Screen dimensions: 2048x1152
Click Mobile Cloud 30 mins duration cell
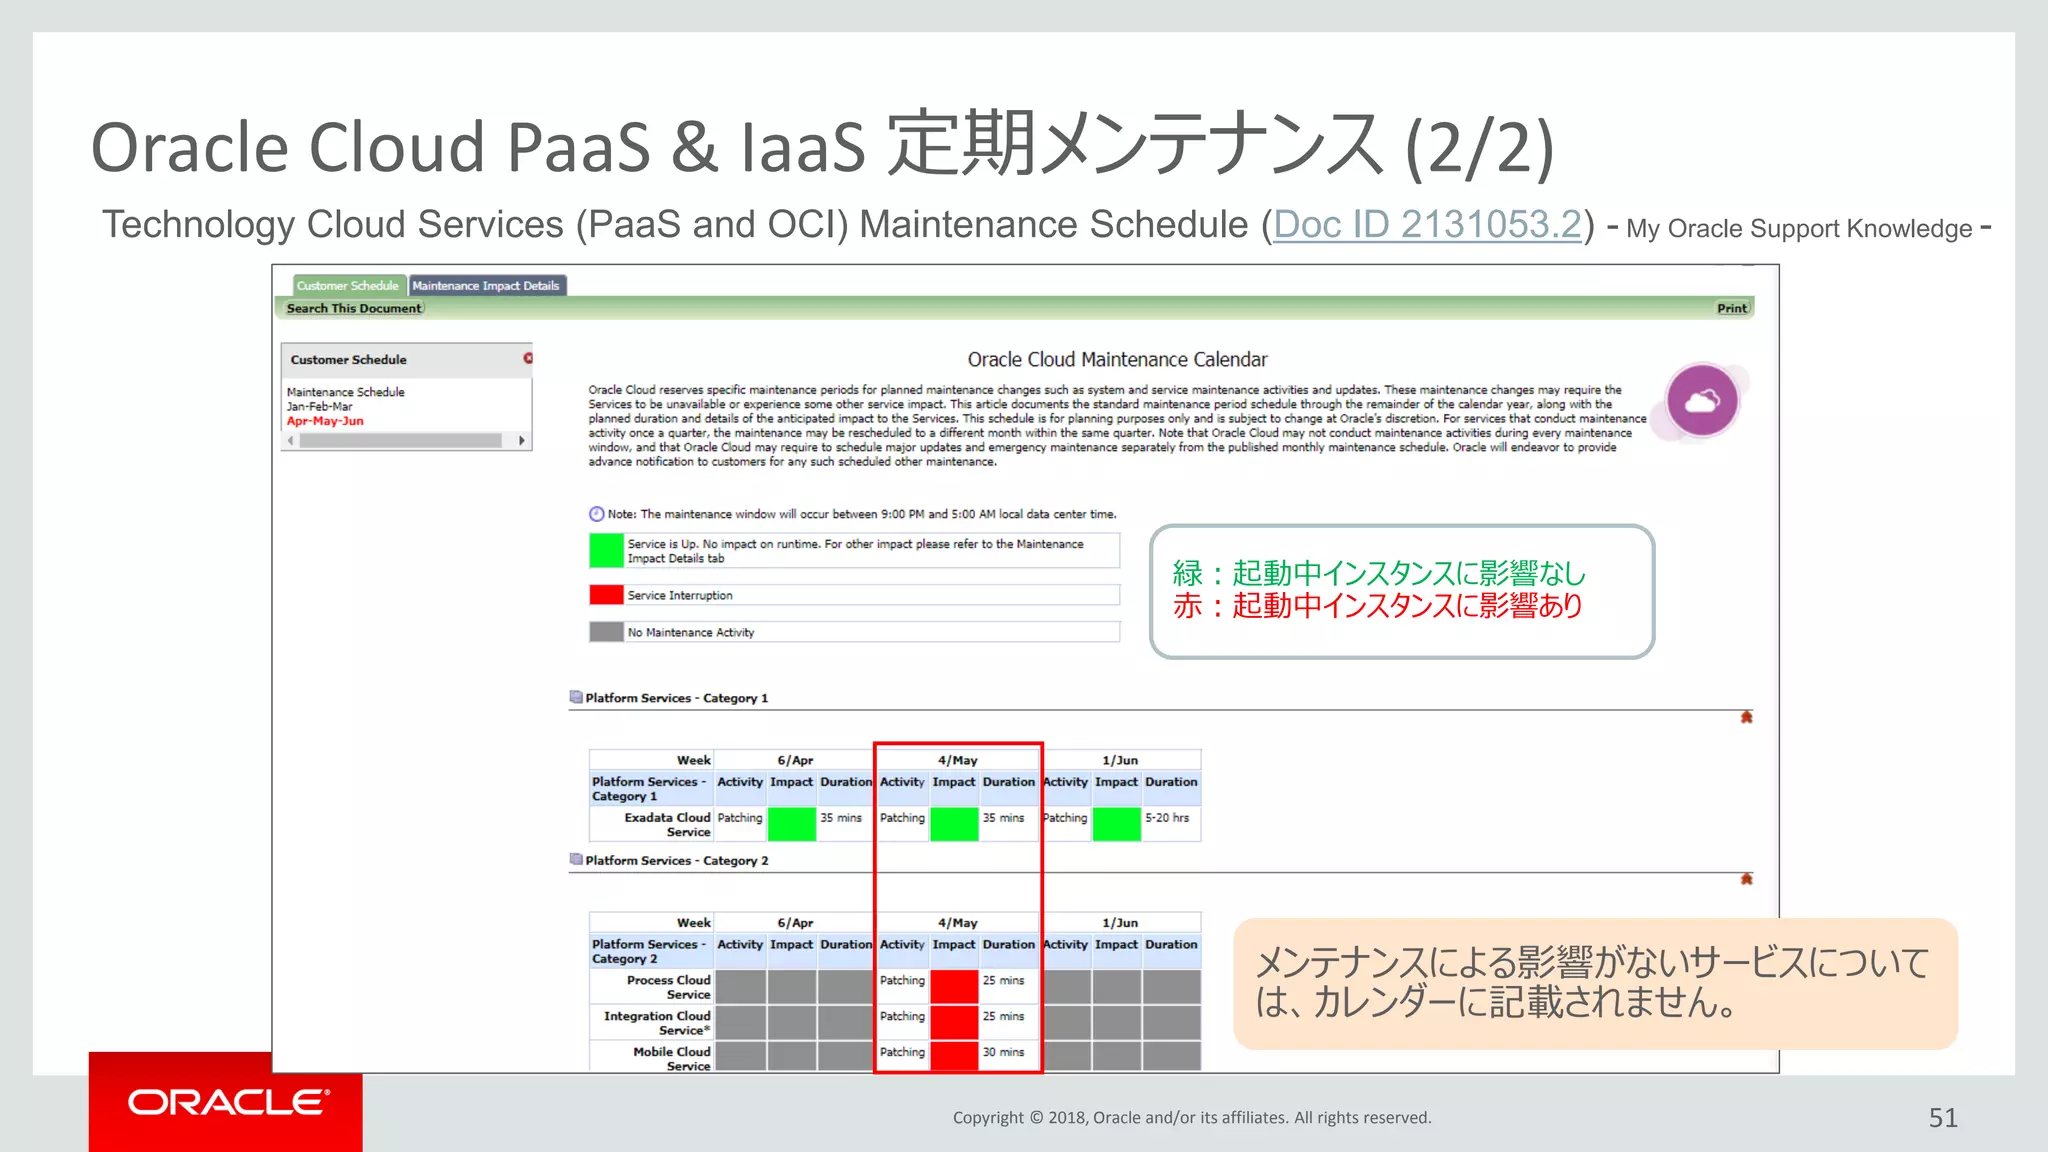(x=1008, y=1057)
